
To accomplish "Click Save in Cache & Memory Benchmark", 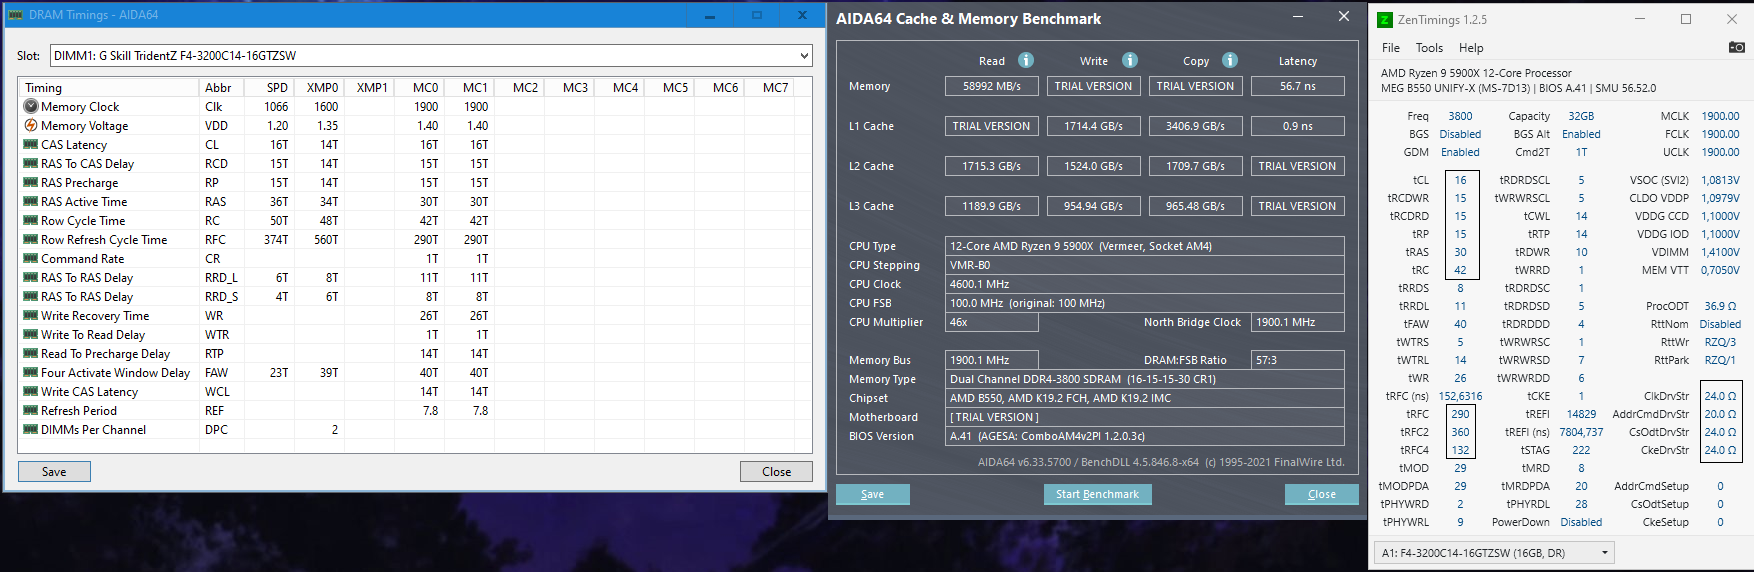I will tap(872, 494).
